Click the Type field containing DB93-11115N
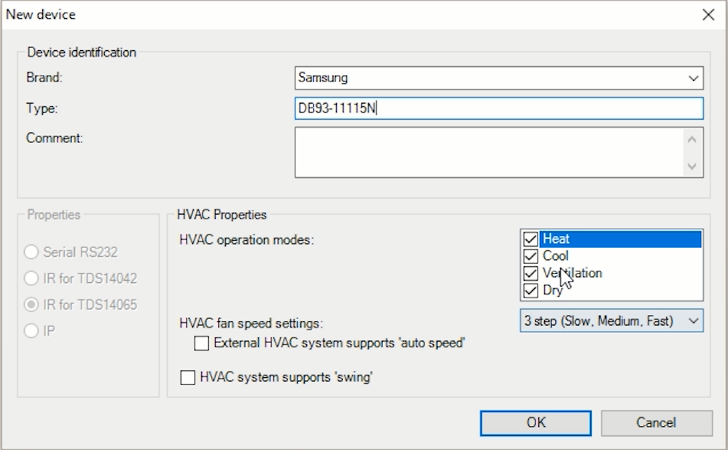The image size is (728, 450). [498, 109]
